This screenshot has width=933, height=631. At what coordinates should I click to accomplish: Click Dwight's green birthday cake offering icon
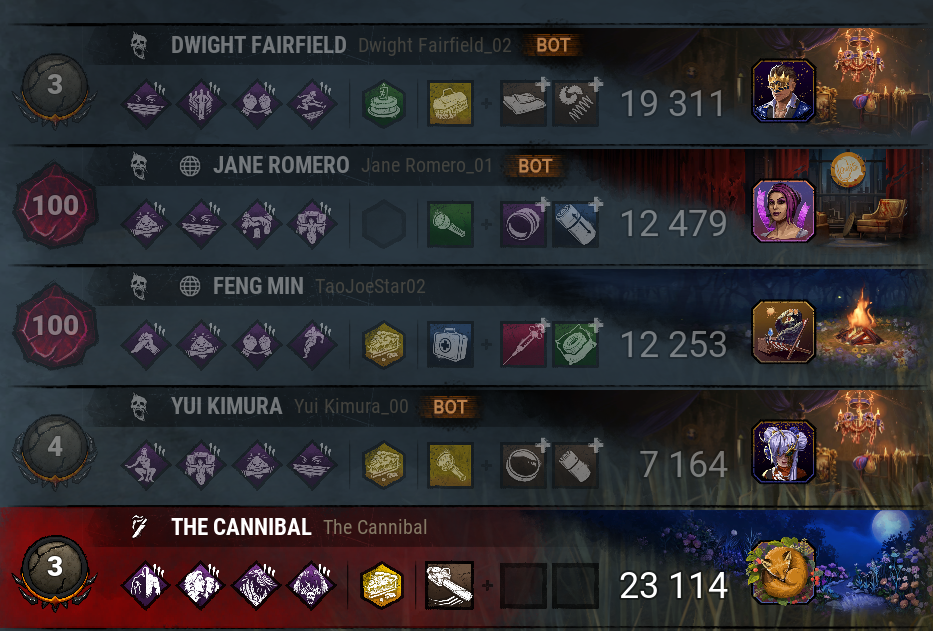384,104
